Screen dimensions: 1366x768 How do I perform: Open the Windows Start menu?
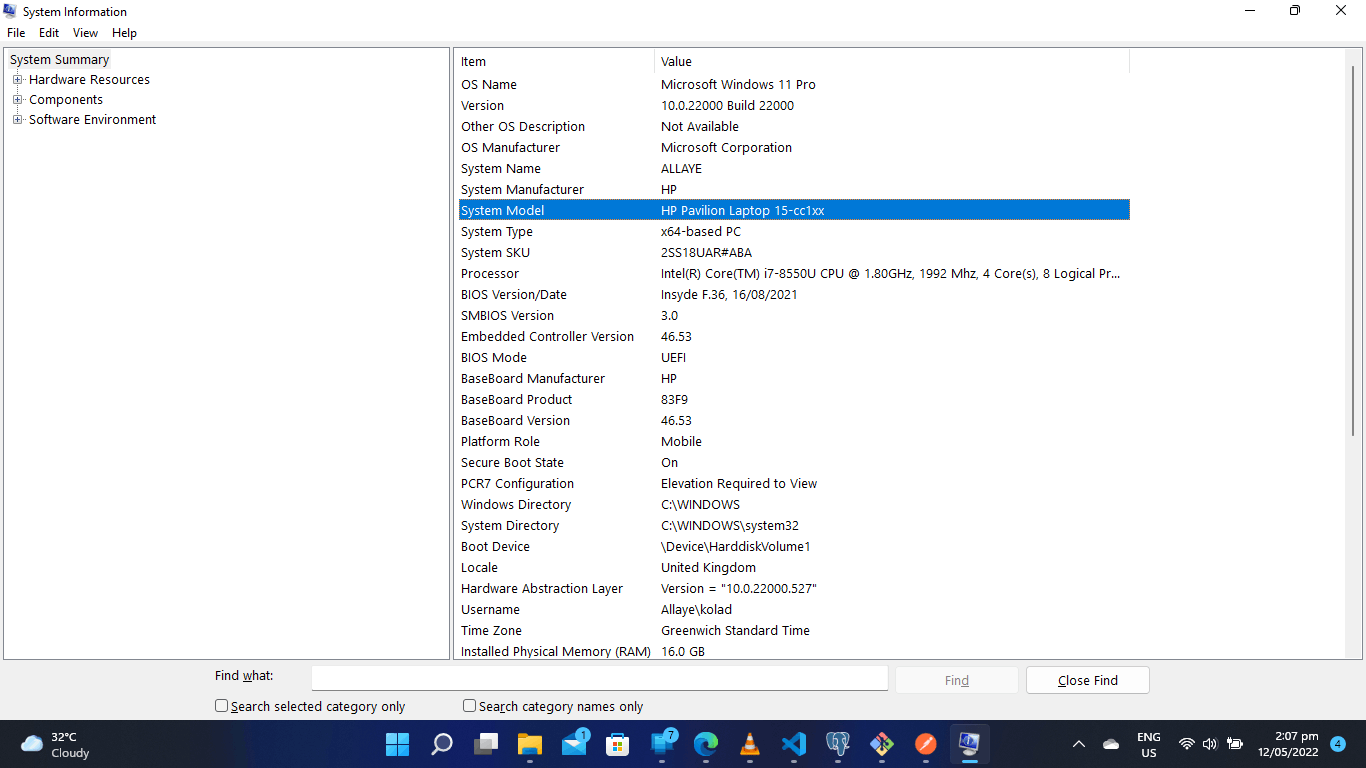pyautogui.click(x=397, y=744)
